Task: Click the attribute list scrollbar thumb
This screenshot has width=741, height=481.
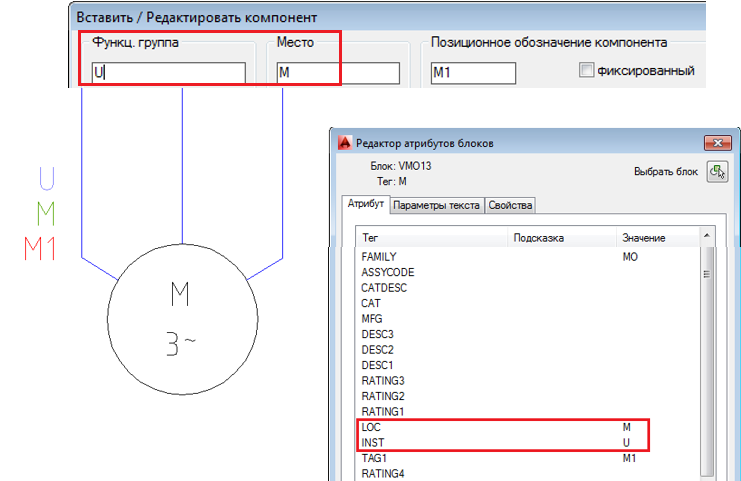Action: pyautogui.click(x=707, y=359)
